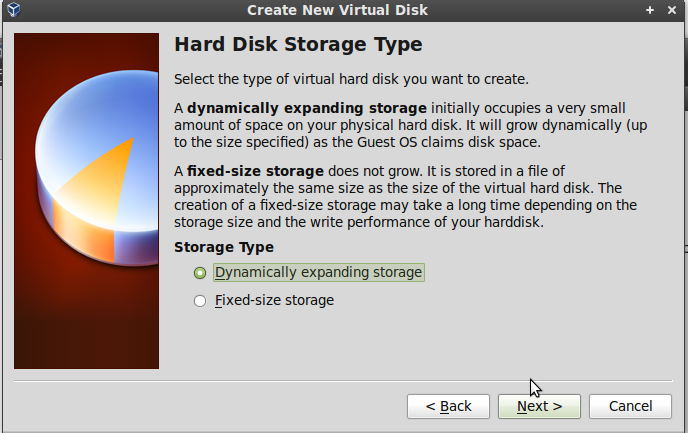Click bold 'dynamically expanding storage' text in description
688x433 pixels.
click(x=307, y=108)
